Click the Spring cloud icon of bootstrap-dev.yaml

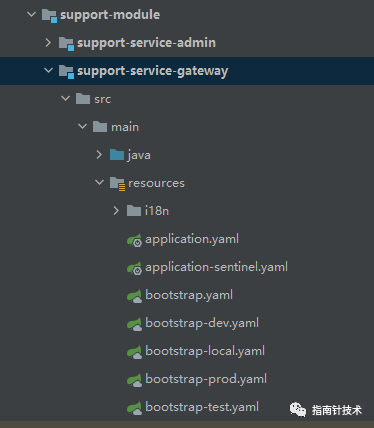coord(134,324)
